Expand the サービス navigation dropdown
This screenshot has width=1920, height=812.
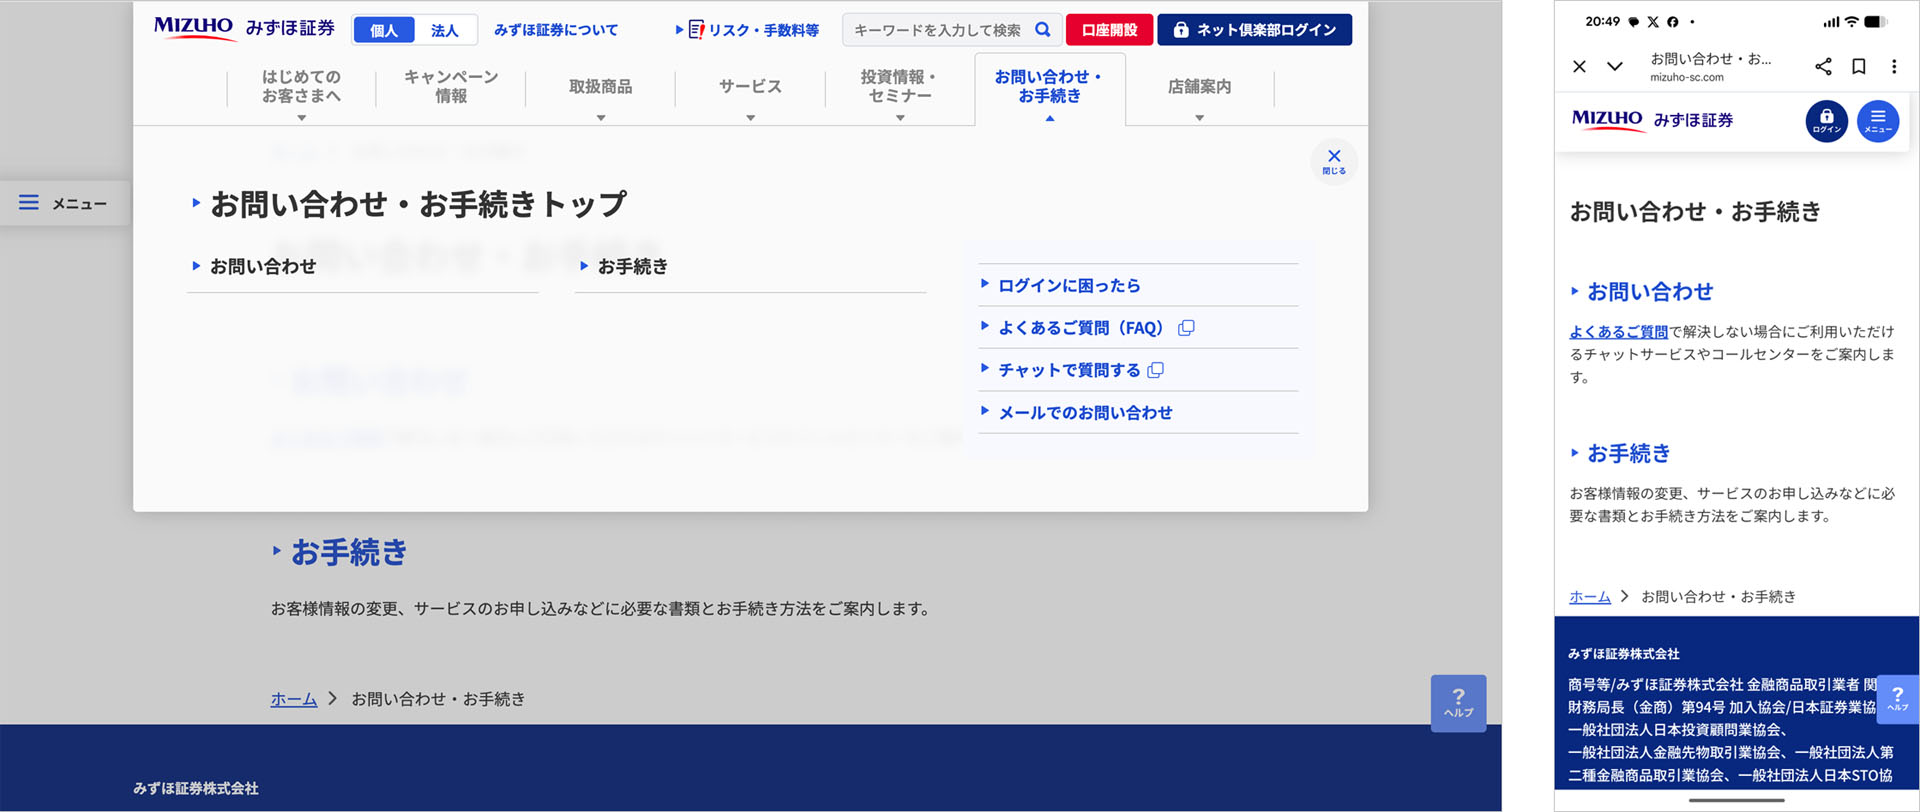pyautogui.click(x=750, y=88)
